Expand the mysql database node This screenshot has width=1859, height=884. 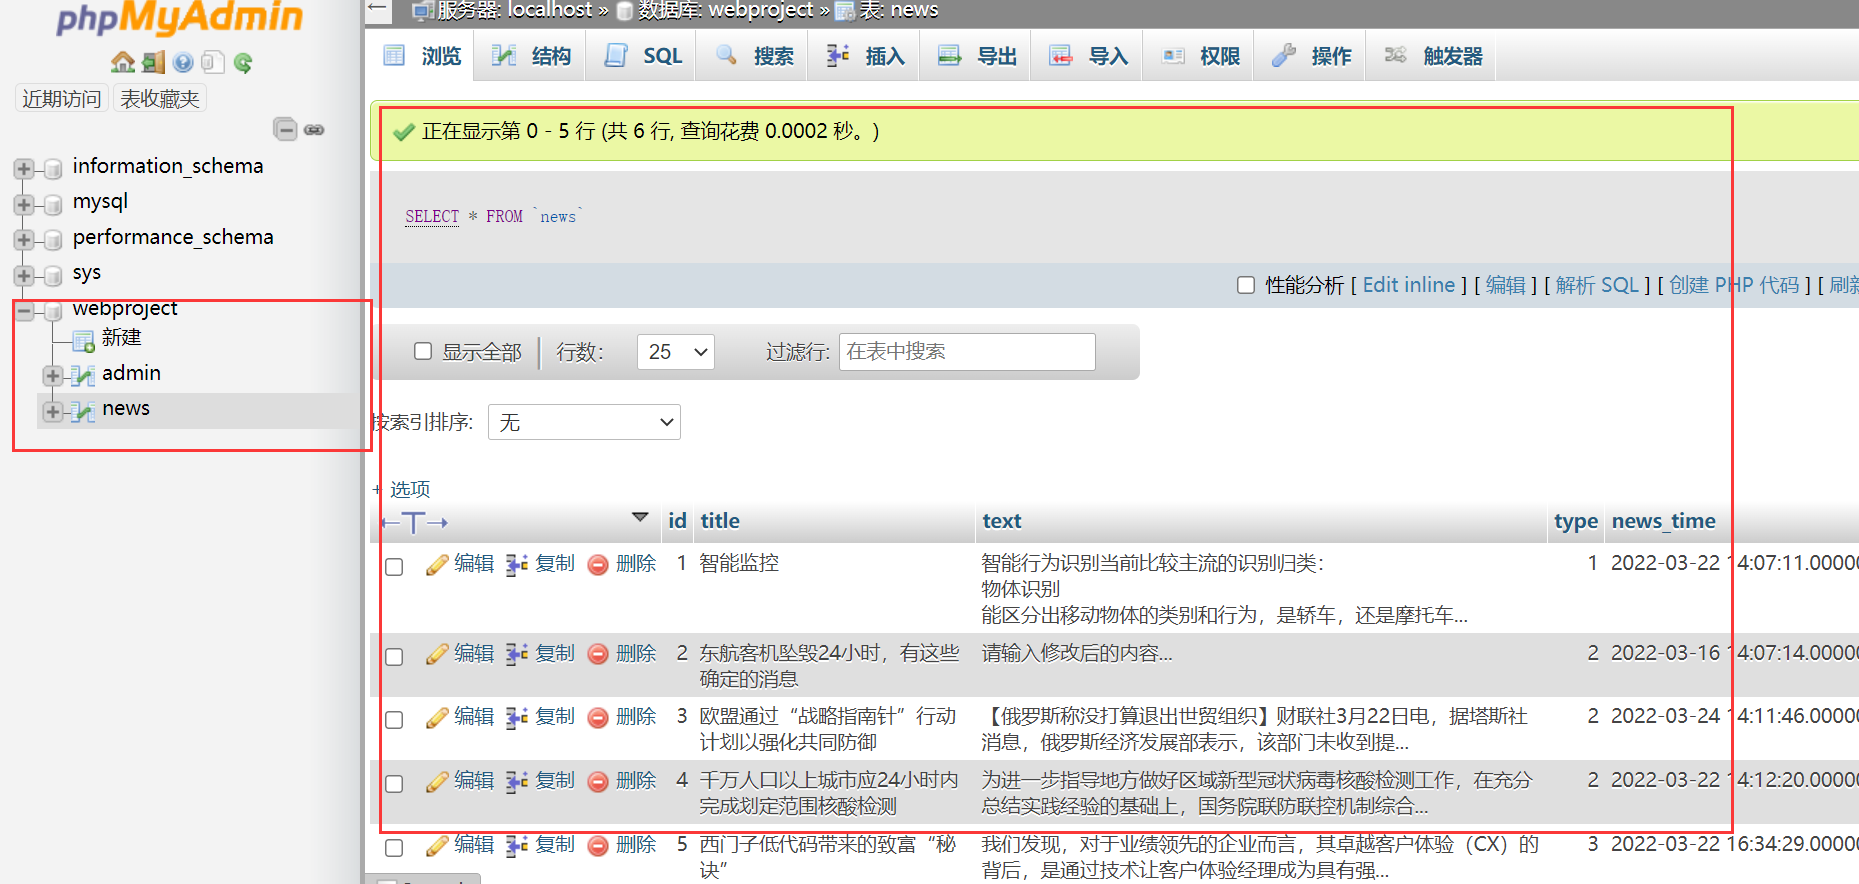[24, 205]
